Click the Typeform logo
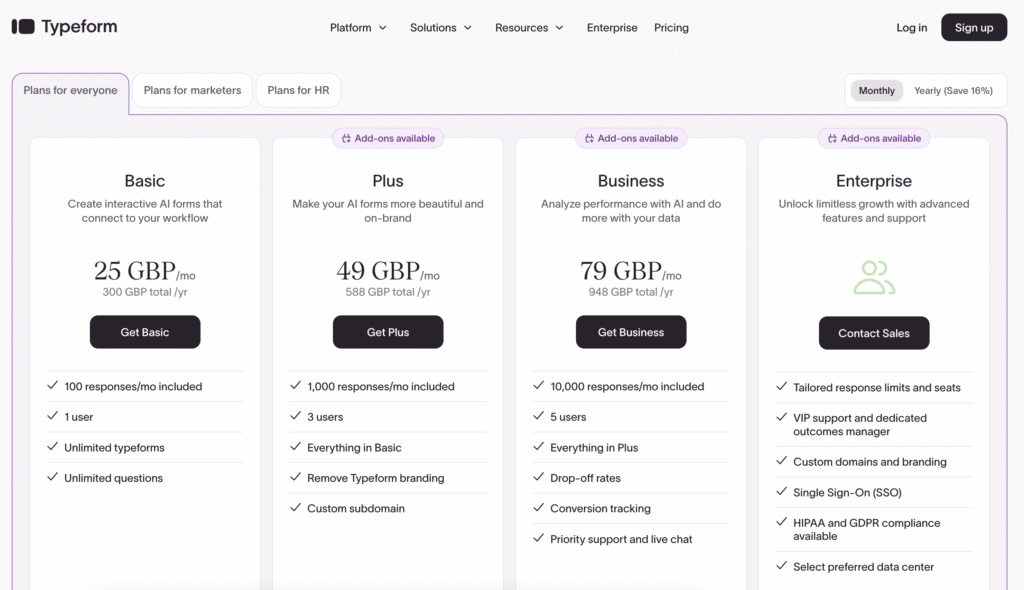The image size is (1024, 590). coord(64,27)
